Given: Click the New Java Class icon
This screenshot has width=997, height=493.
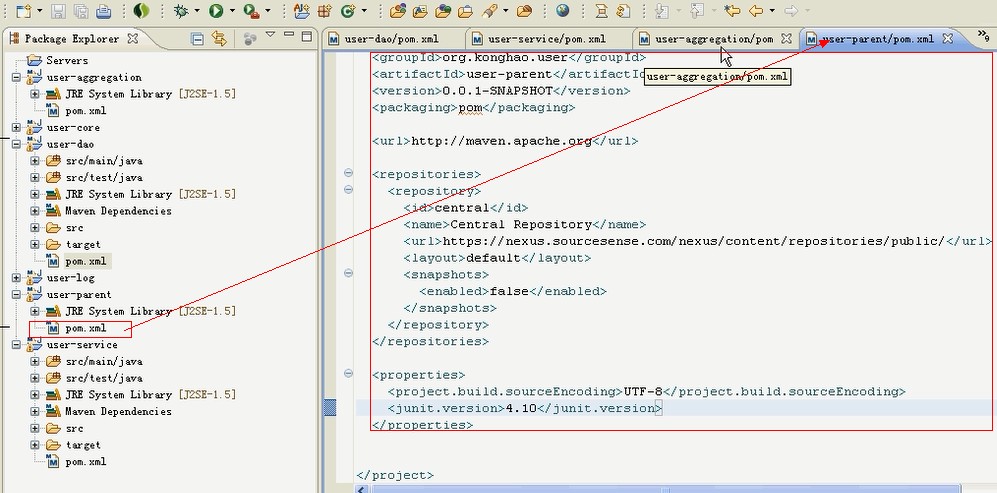Looking at the screenshot, I should [348, 11].
